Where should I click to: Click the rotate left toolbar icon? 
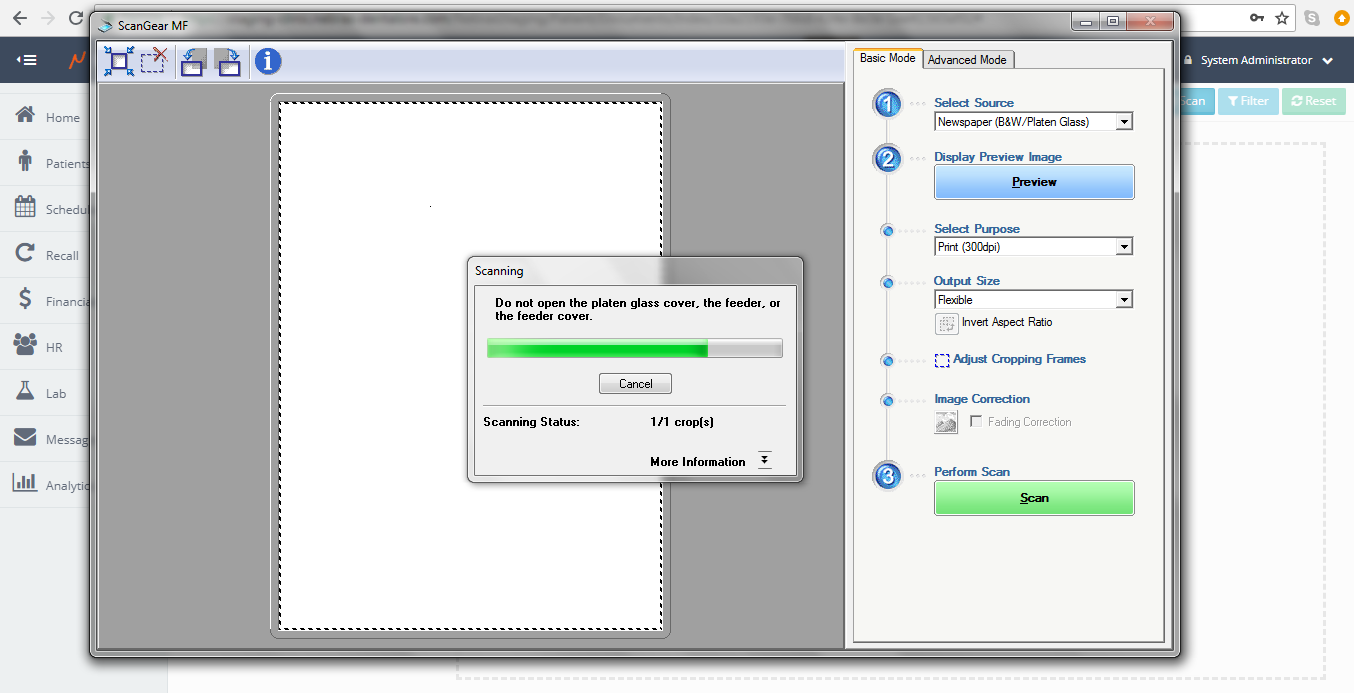(x=193, y=62)
